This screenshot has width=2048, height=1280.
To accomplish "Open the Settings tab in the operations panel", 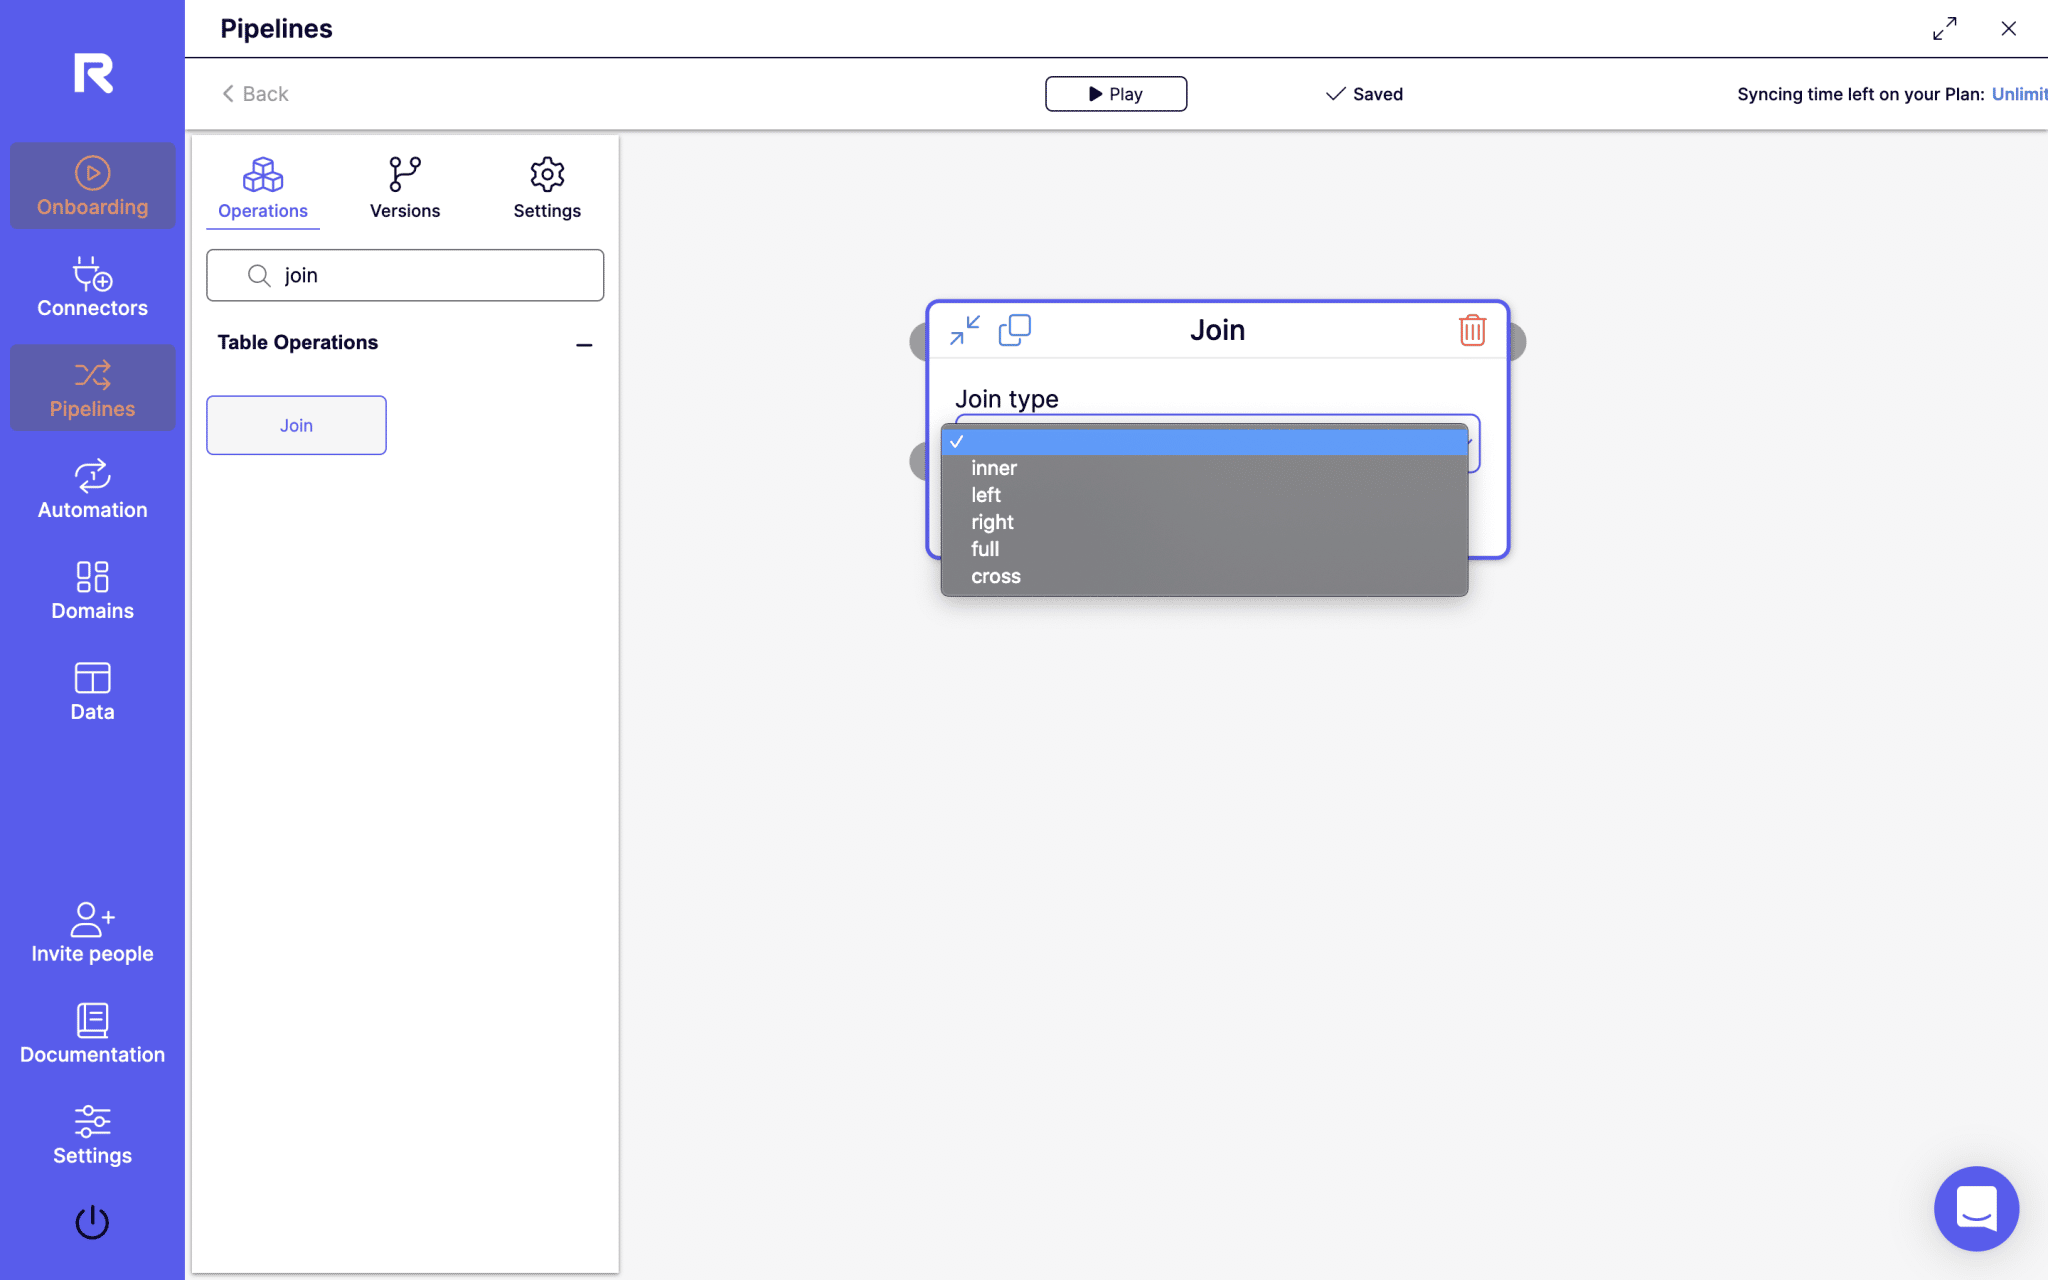I will pyautogui.click(x=546, y=188).
